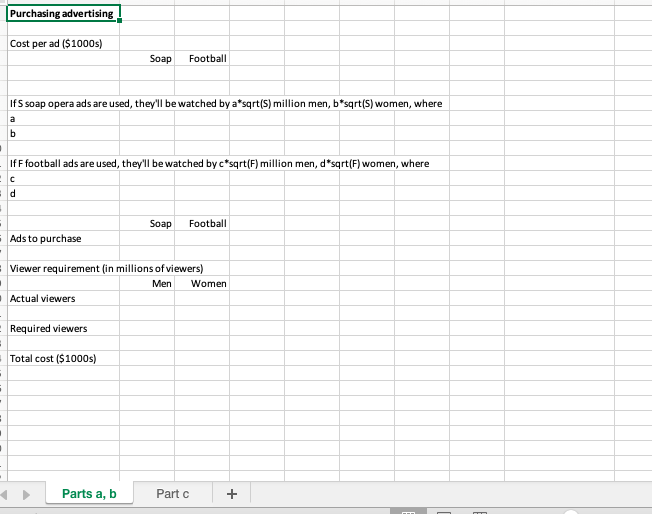652x514 pixels.
Task: Click the Required viewers label
Action: click(x=49, y=328)
